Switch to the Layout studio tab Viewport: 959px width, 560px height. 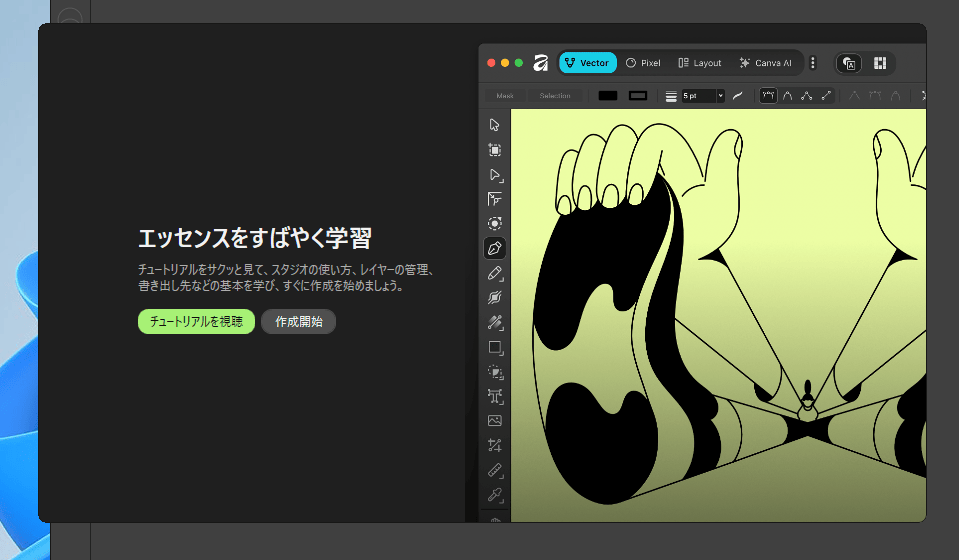point(699,63)
